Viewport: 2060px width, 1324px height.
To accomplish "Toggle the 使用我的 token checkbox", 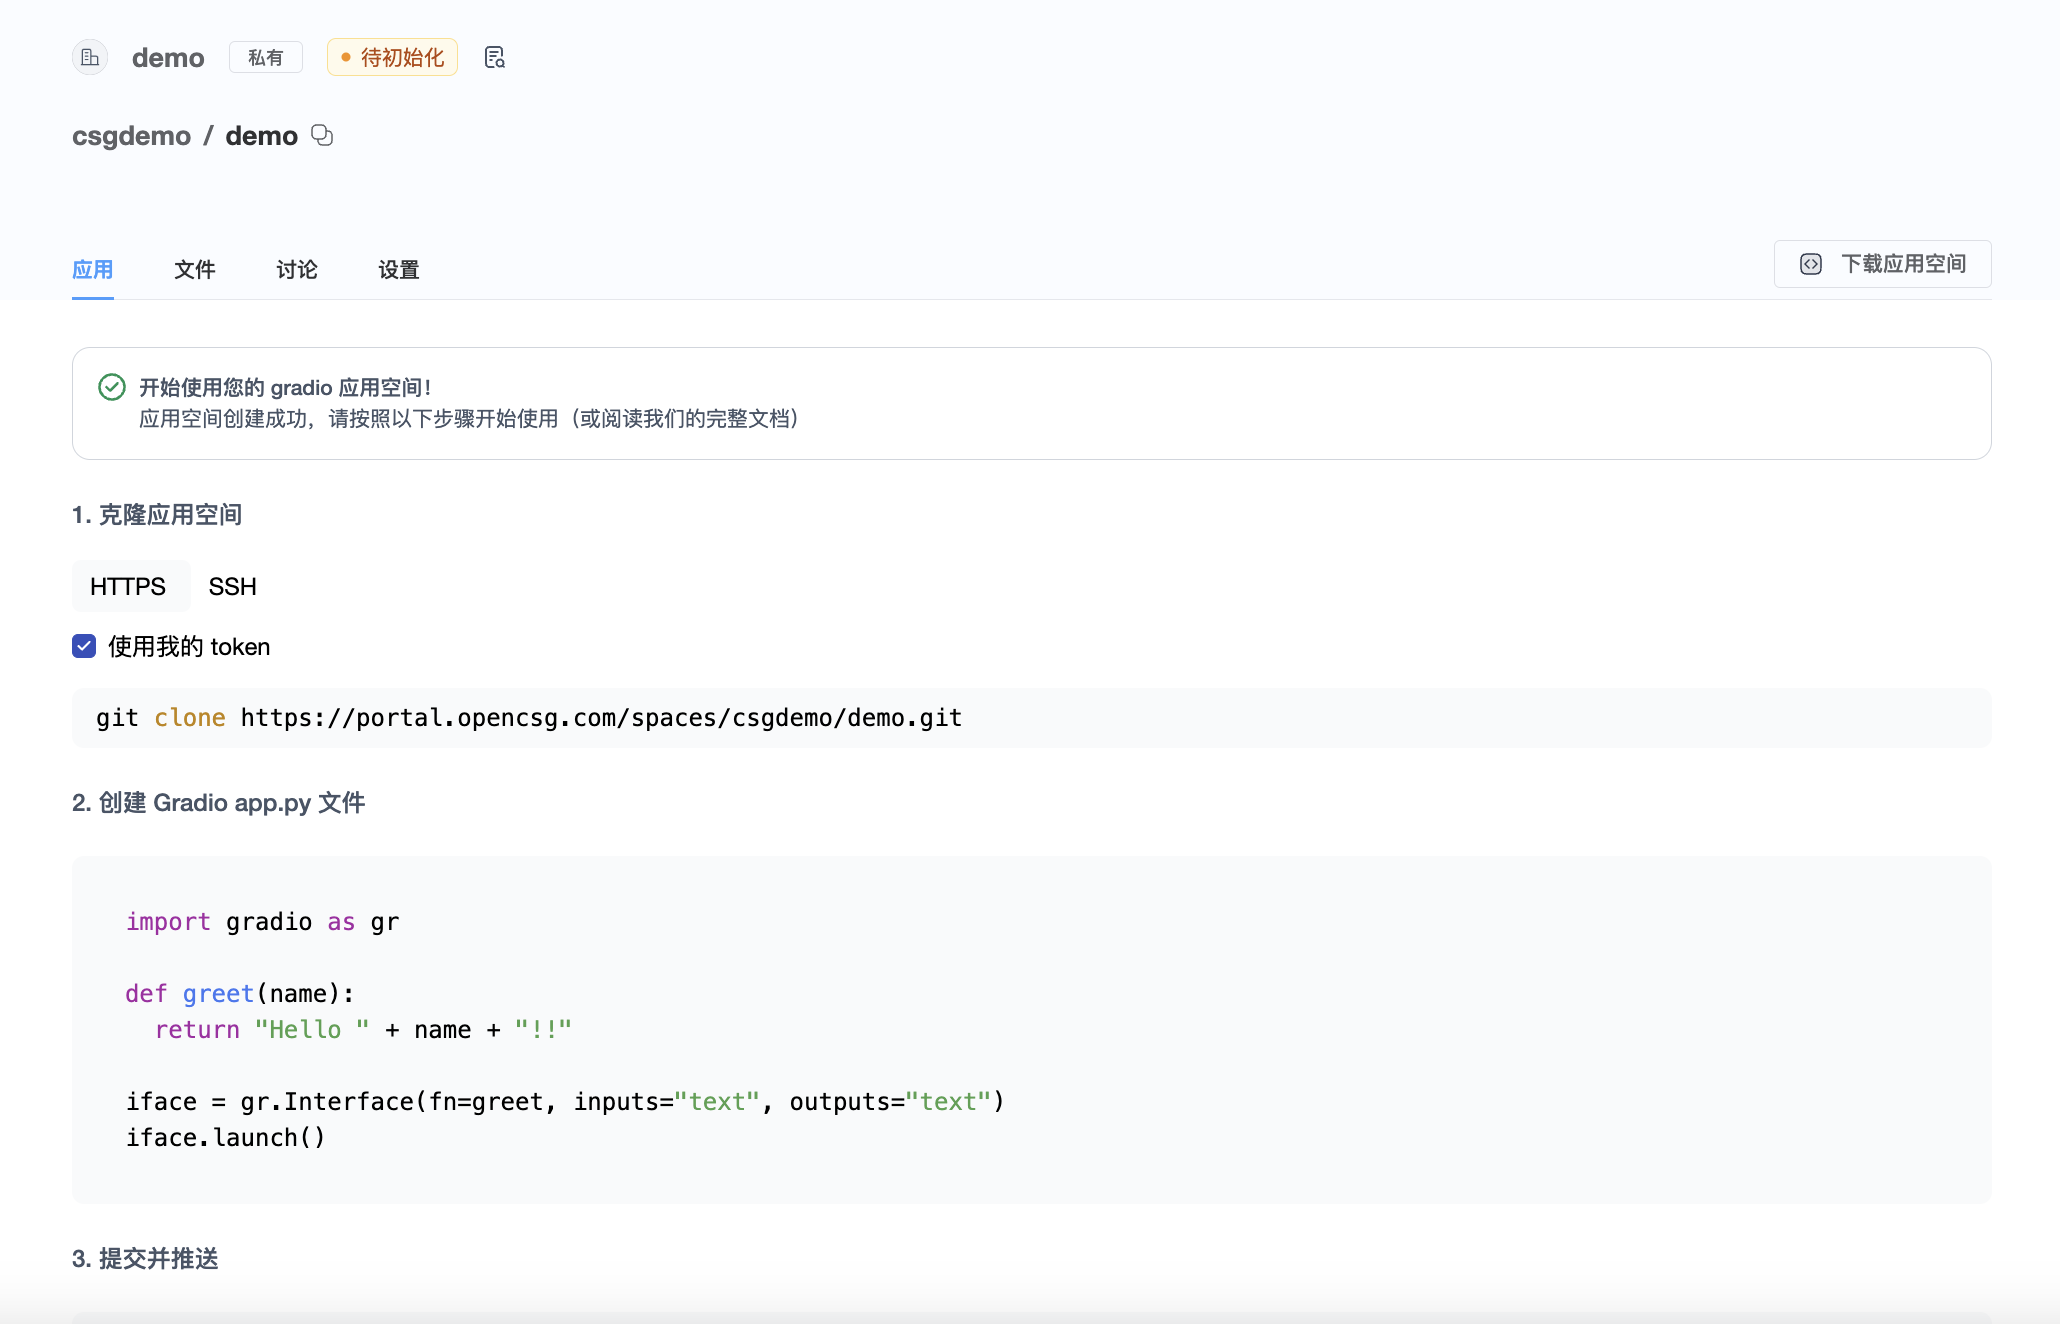I will click(84, 647).
